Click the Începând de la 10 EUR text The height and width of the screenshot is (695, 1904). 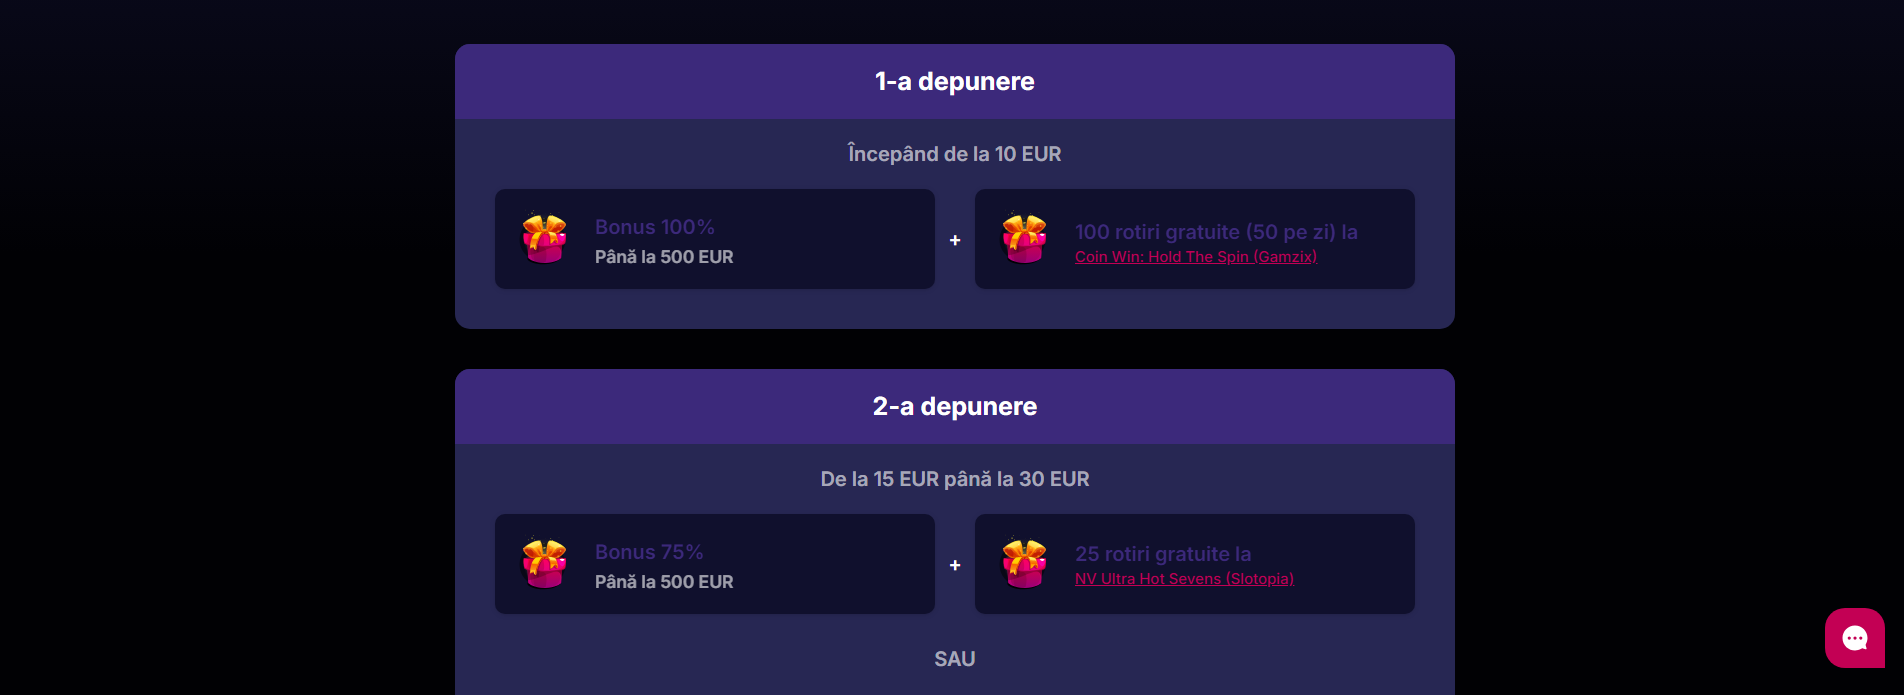[953, 153]
